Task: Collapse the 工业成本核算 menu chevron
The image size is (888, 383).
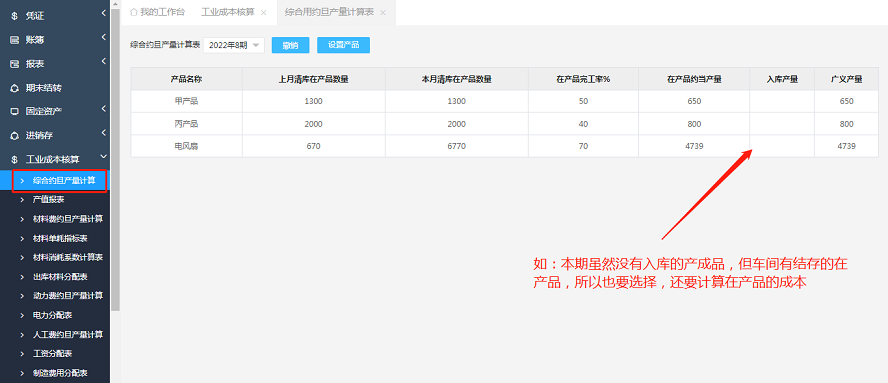Action: [104, 157]
